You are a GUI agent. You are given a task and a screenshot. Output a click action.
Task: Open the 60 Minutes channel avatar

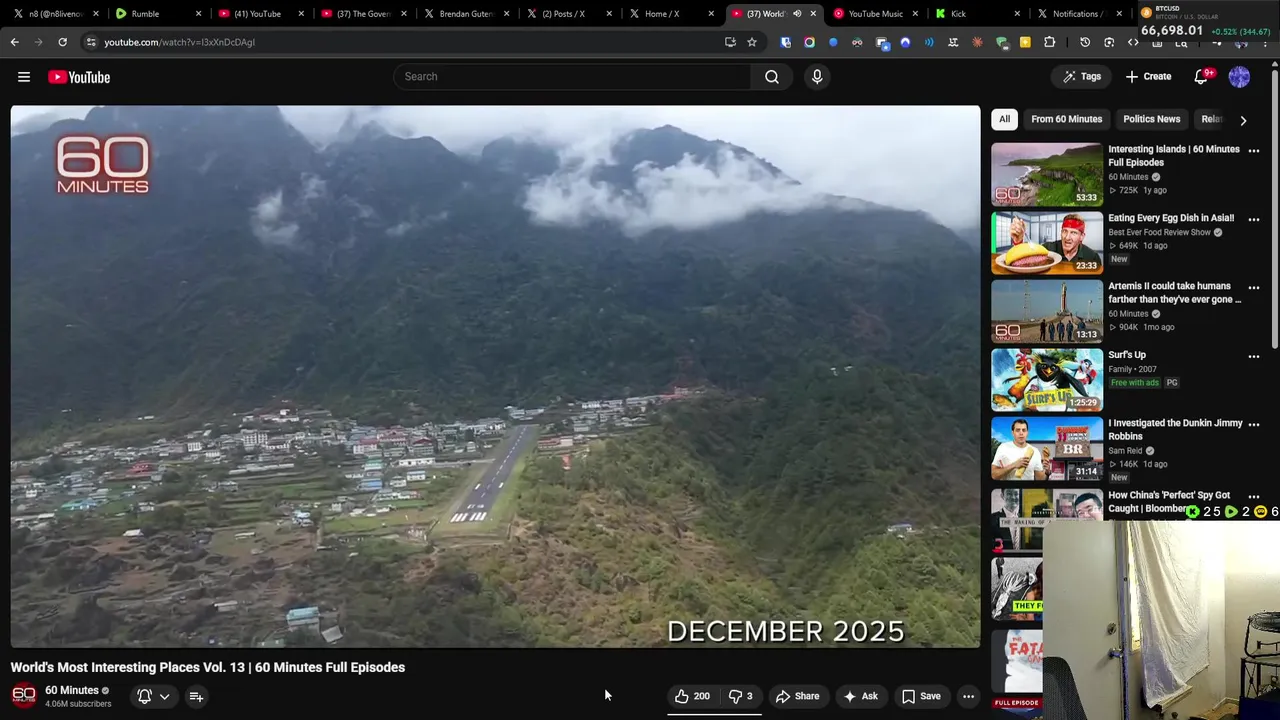(x=24, y=696)
